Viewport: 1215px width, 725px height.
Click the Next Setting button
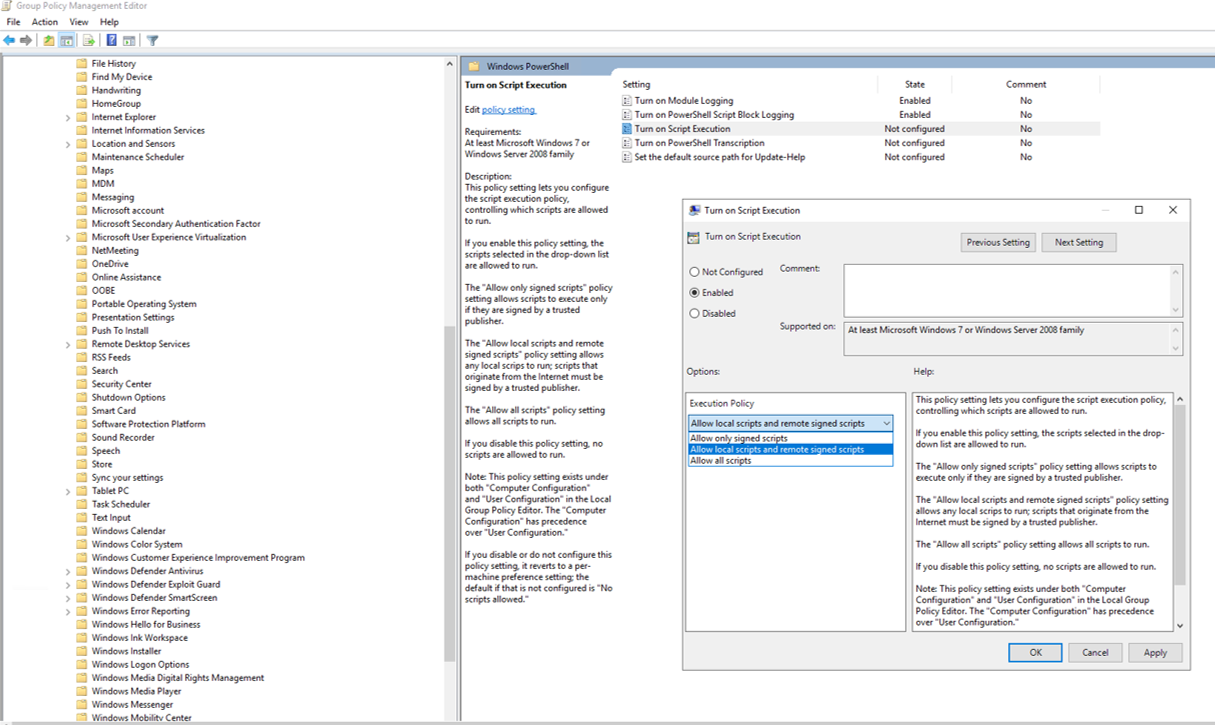tap(1079, 242)
